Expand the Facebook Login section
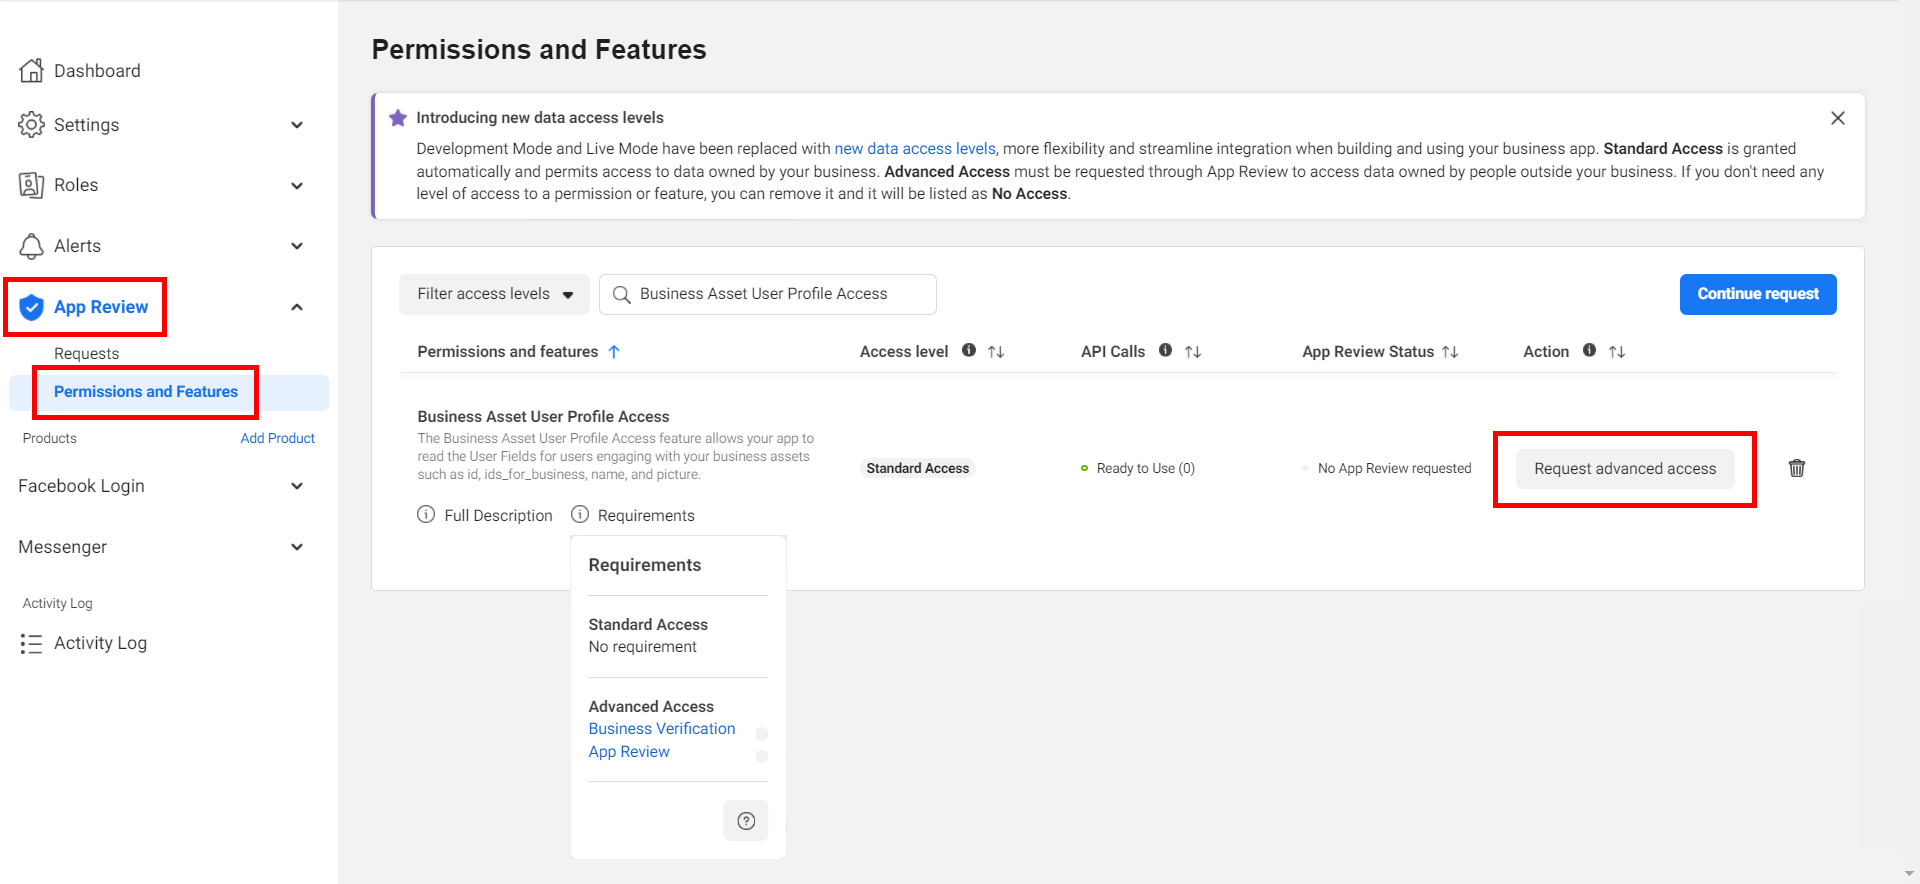This screenshot has width=1920, height=884. coord(296,486)
